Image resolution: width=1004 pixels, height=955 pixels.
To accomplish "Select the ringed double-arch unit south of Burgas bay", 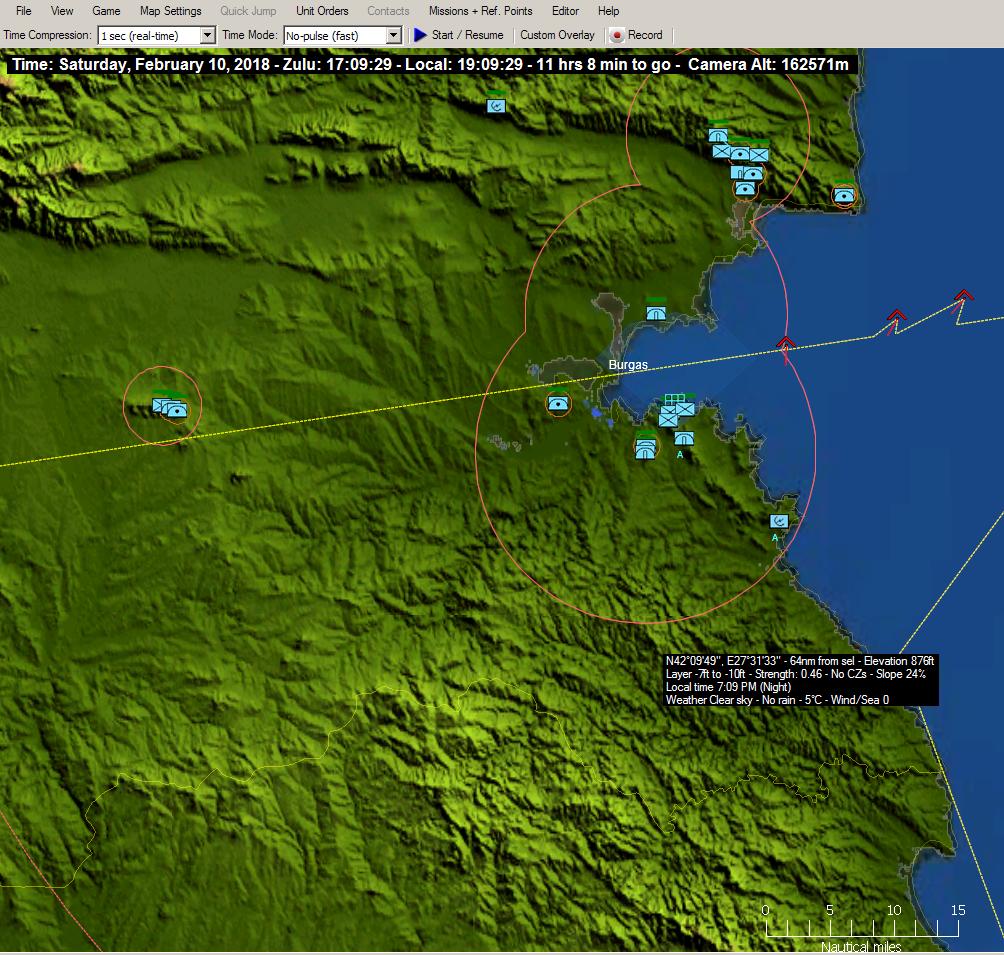I will (x=646, y=449).
